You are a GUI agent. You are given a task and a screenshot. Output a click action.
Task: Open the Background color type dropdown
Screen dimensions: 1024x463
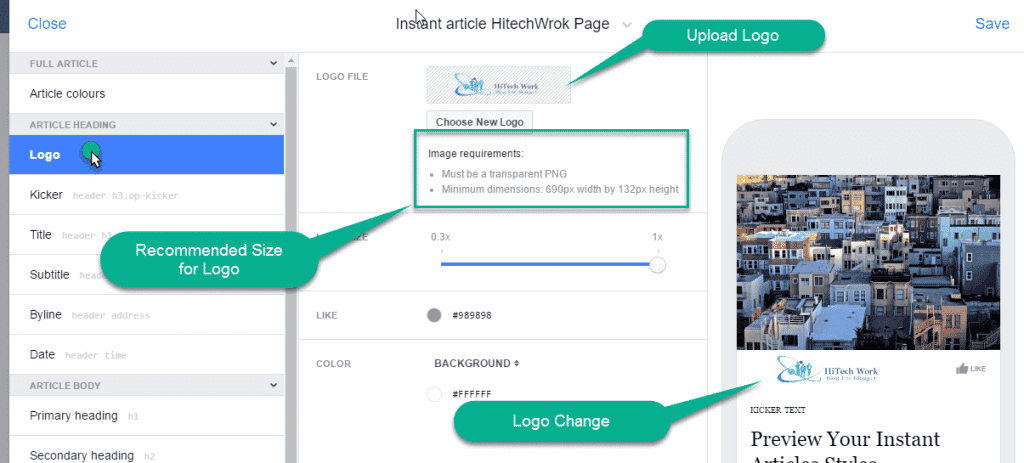click(477, 363)
